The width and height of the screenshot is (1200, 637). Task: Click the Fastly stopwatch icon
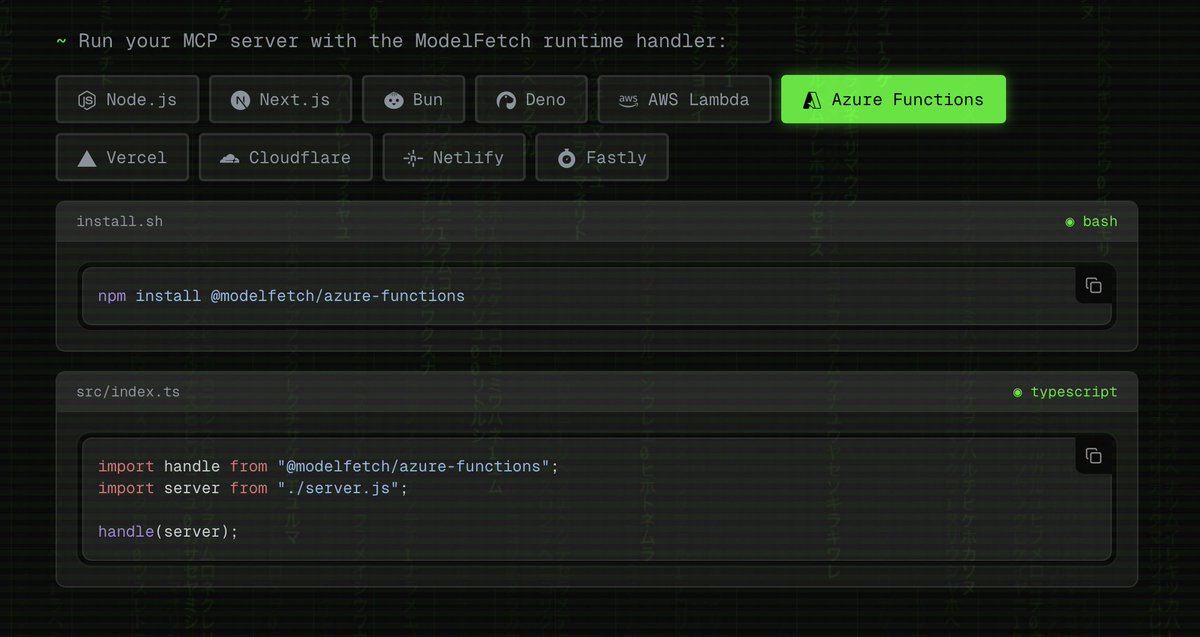566,158
